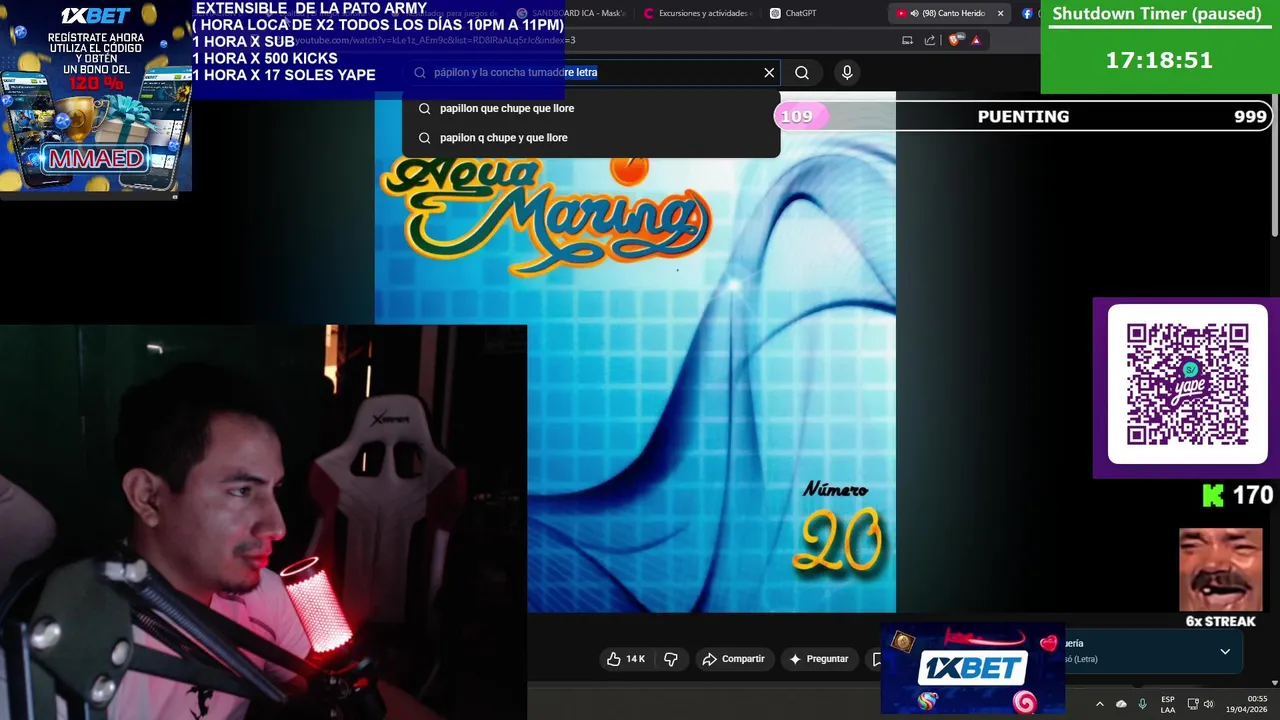Click the laughing man streak image
This screenshot has width=1280, height=720.
1220,569
